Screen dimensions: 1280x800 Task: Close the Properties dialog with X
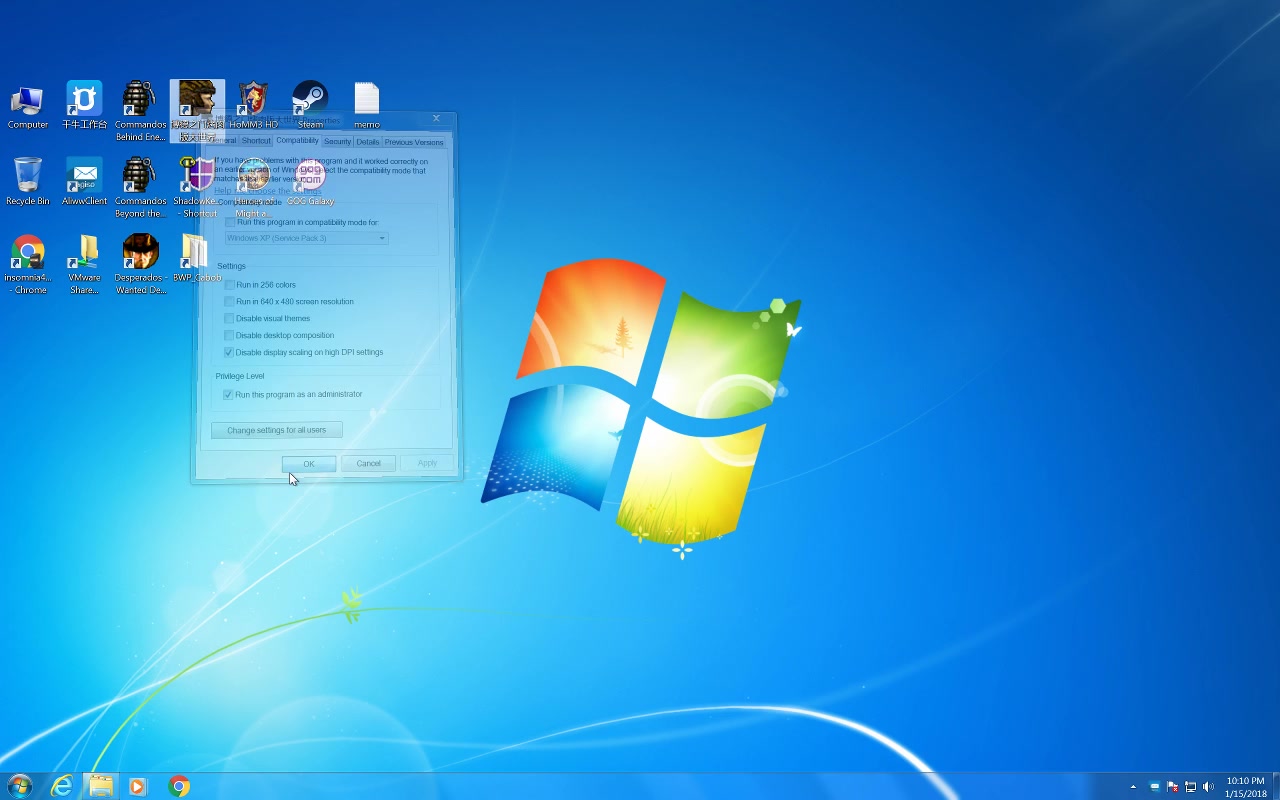(x=436, y=119)
